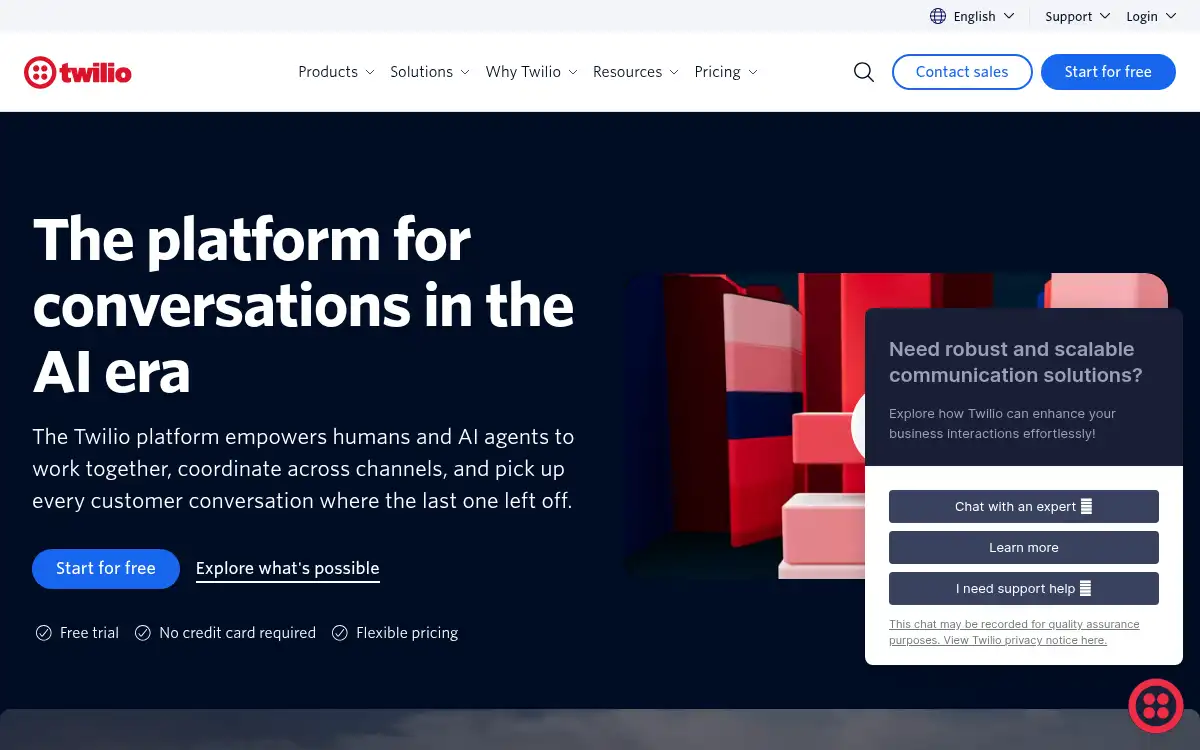This screenshot has width=1200, height=750.
Task: Open the search magnifier icon
Action: point(864,72)
